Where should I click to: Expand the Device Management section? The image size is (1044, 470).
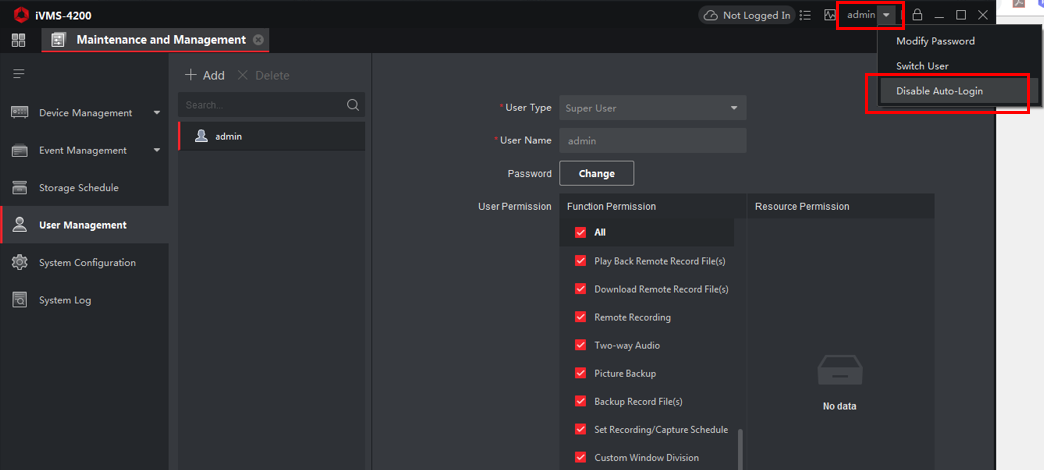[156, 113]
